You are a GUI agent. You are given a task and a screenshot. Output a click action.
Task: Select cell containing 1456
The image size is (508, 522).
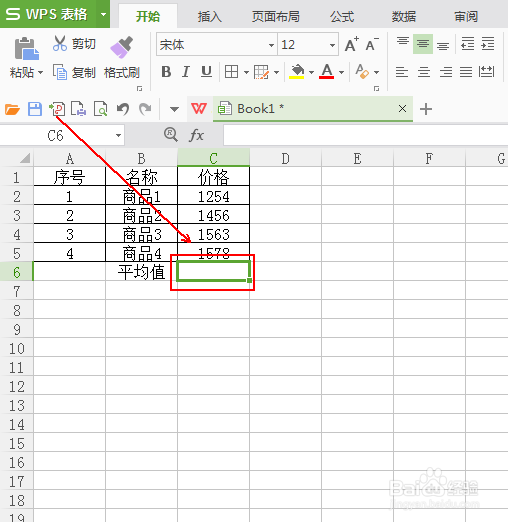[213, 215]
